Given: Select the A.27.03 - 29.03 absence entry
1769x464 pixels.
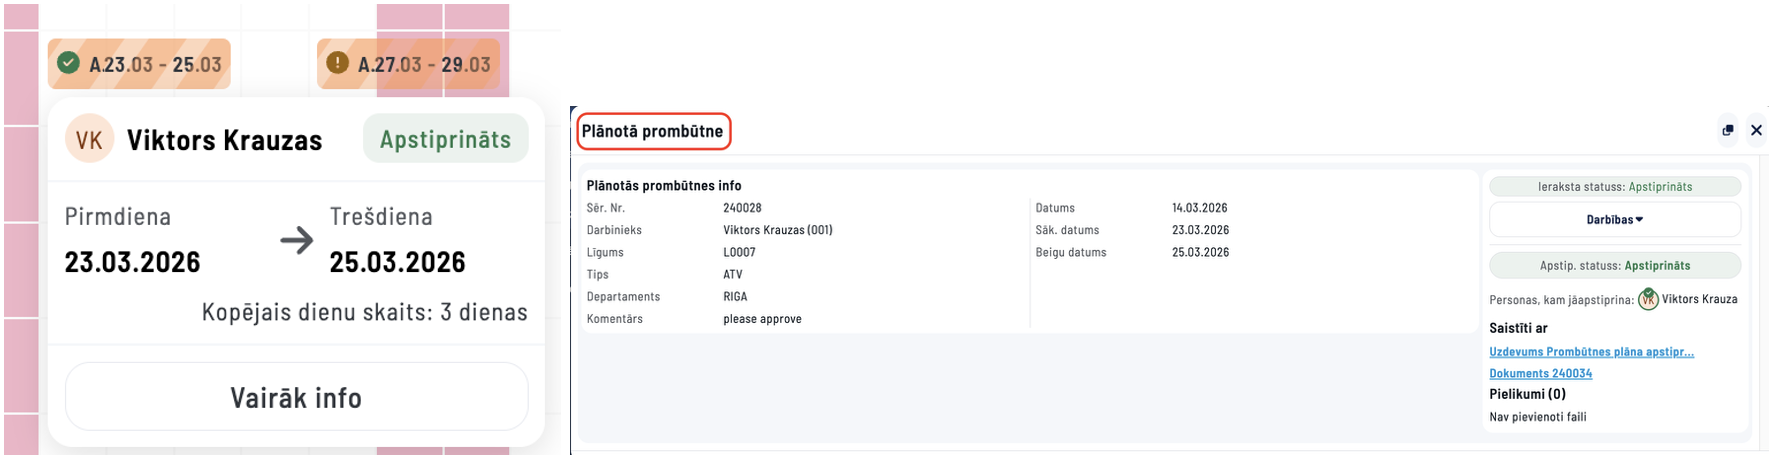Looking at the screenshot, I should pyautogui.click(x=424, y=64).
